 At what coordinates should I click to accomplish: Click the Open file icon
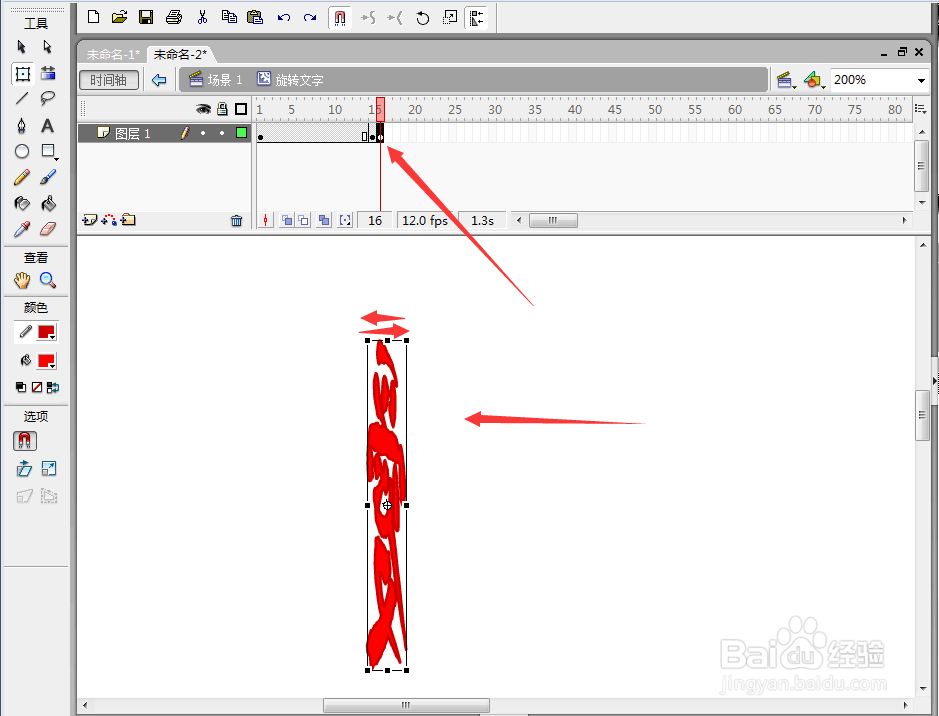[120, 17]
